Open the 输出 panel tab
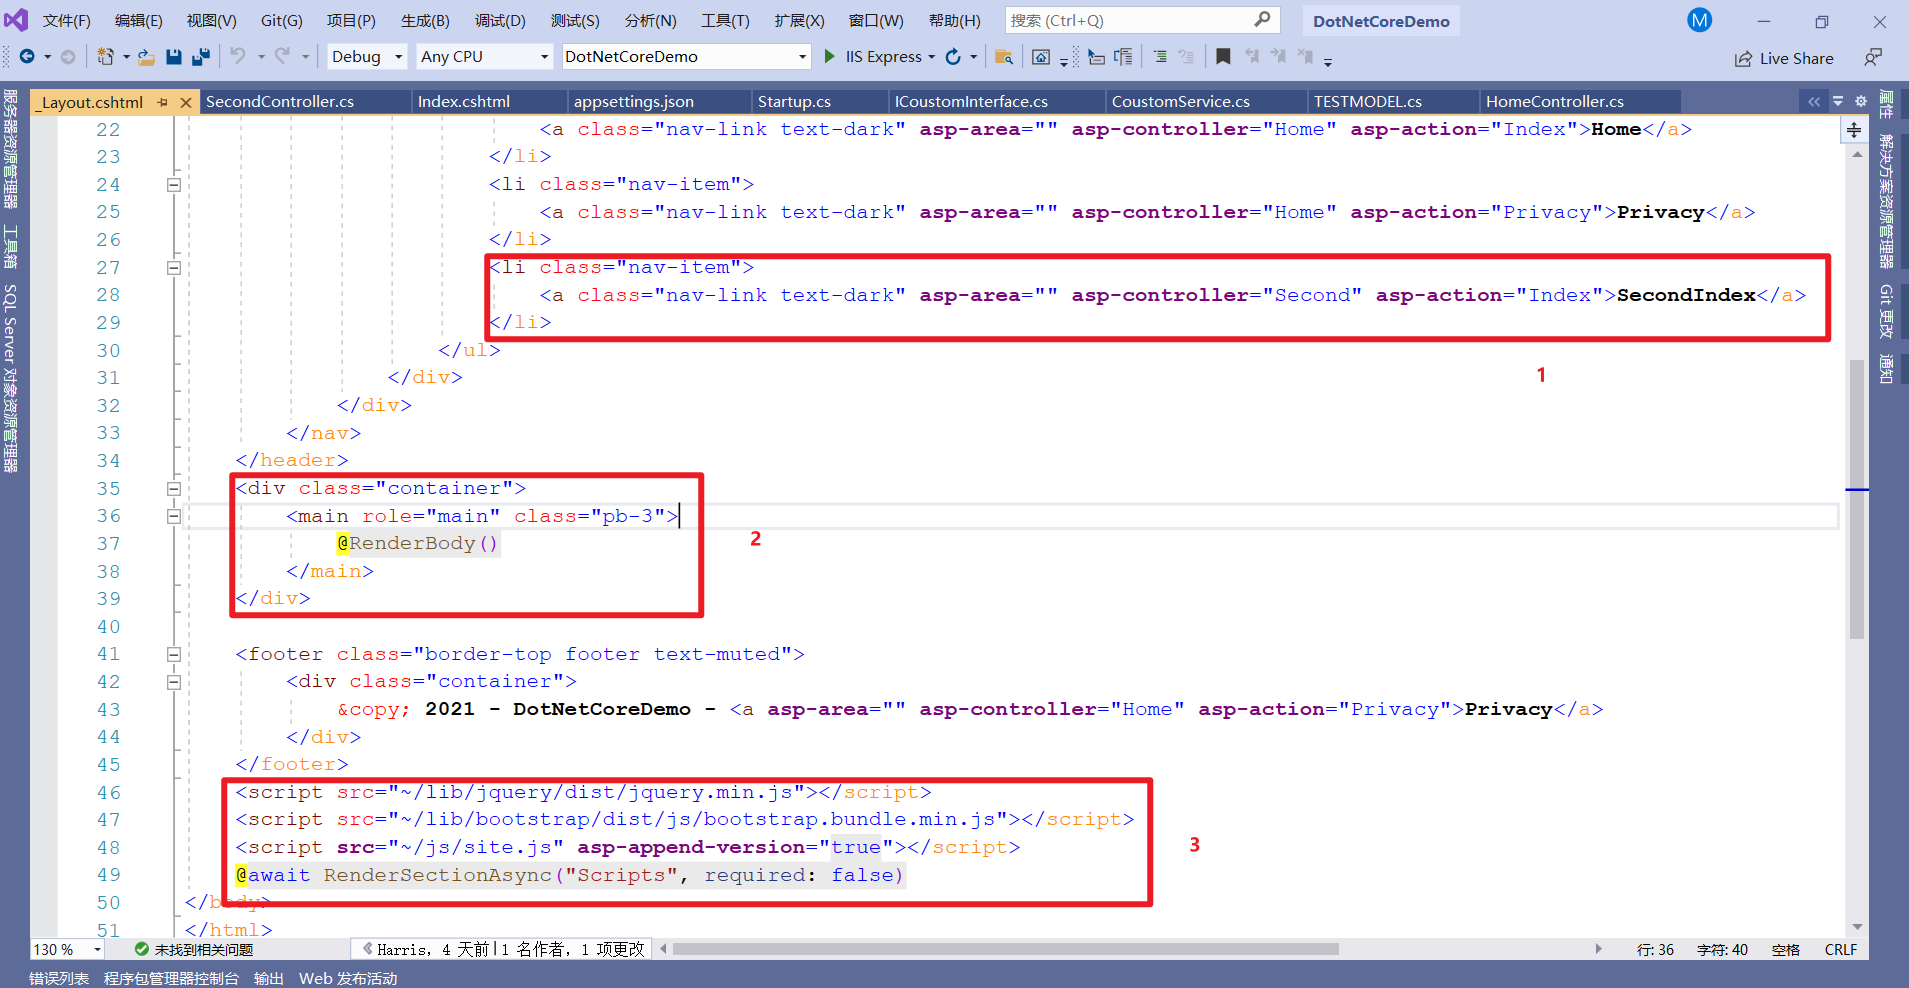1909x988 pixels. (269, 978)
